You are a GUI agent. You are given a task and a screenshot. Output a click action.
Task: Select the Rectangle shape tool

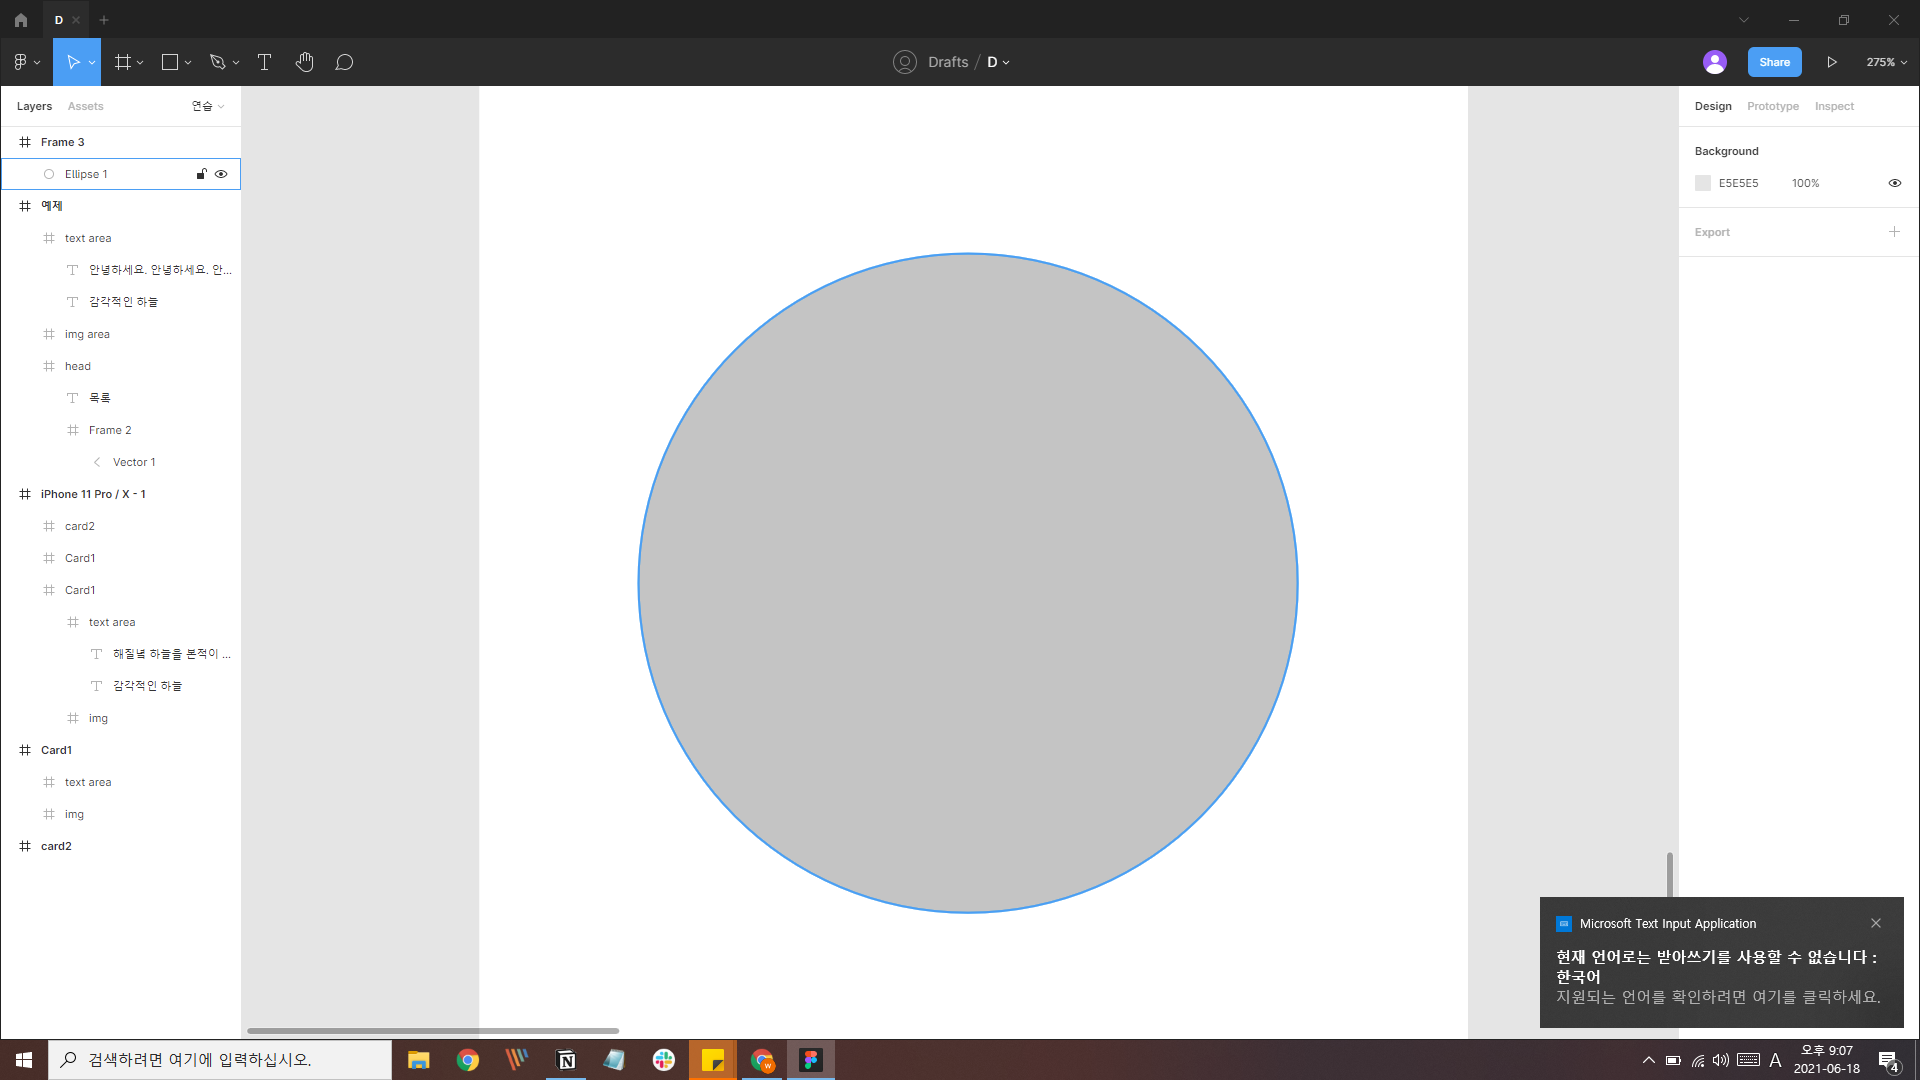(x=170, y=62)
